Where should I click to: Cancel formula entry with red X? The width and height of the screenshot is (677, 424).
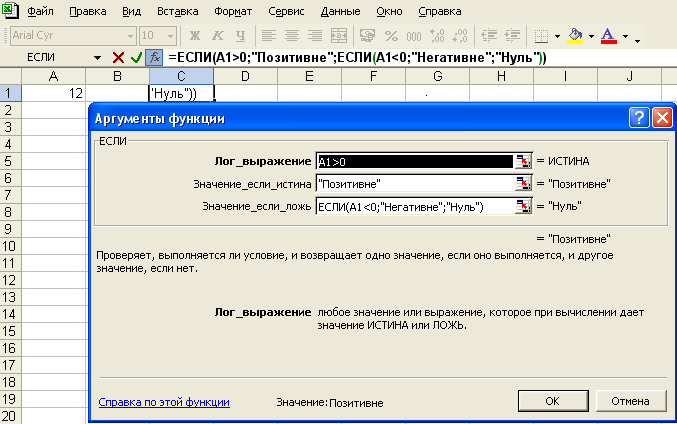tap(118, 57)
